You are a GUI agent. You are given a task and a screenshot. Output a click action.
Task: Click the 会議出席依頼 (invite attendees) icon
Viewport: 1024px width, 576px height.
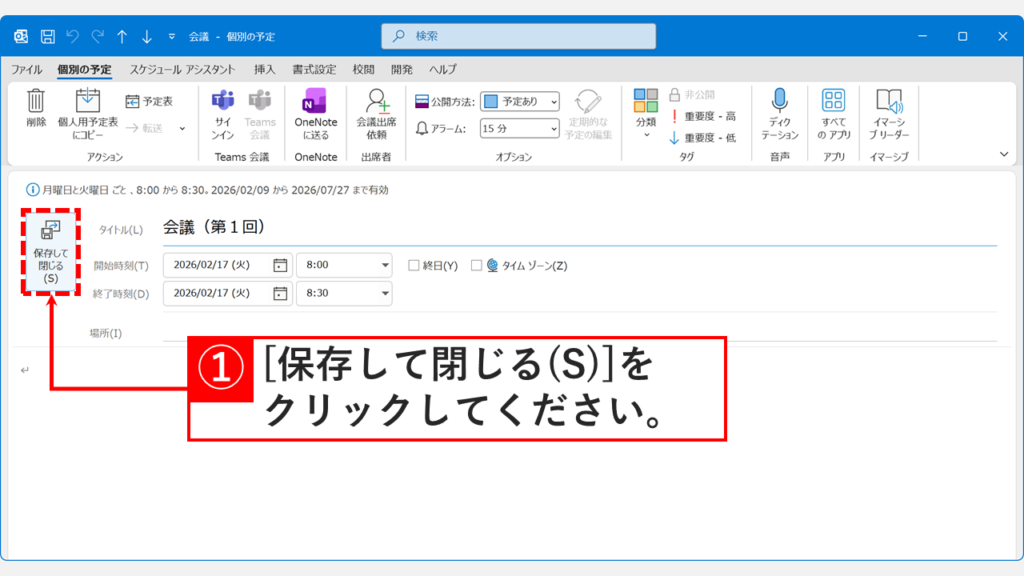(377, 110)
